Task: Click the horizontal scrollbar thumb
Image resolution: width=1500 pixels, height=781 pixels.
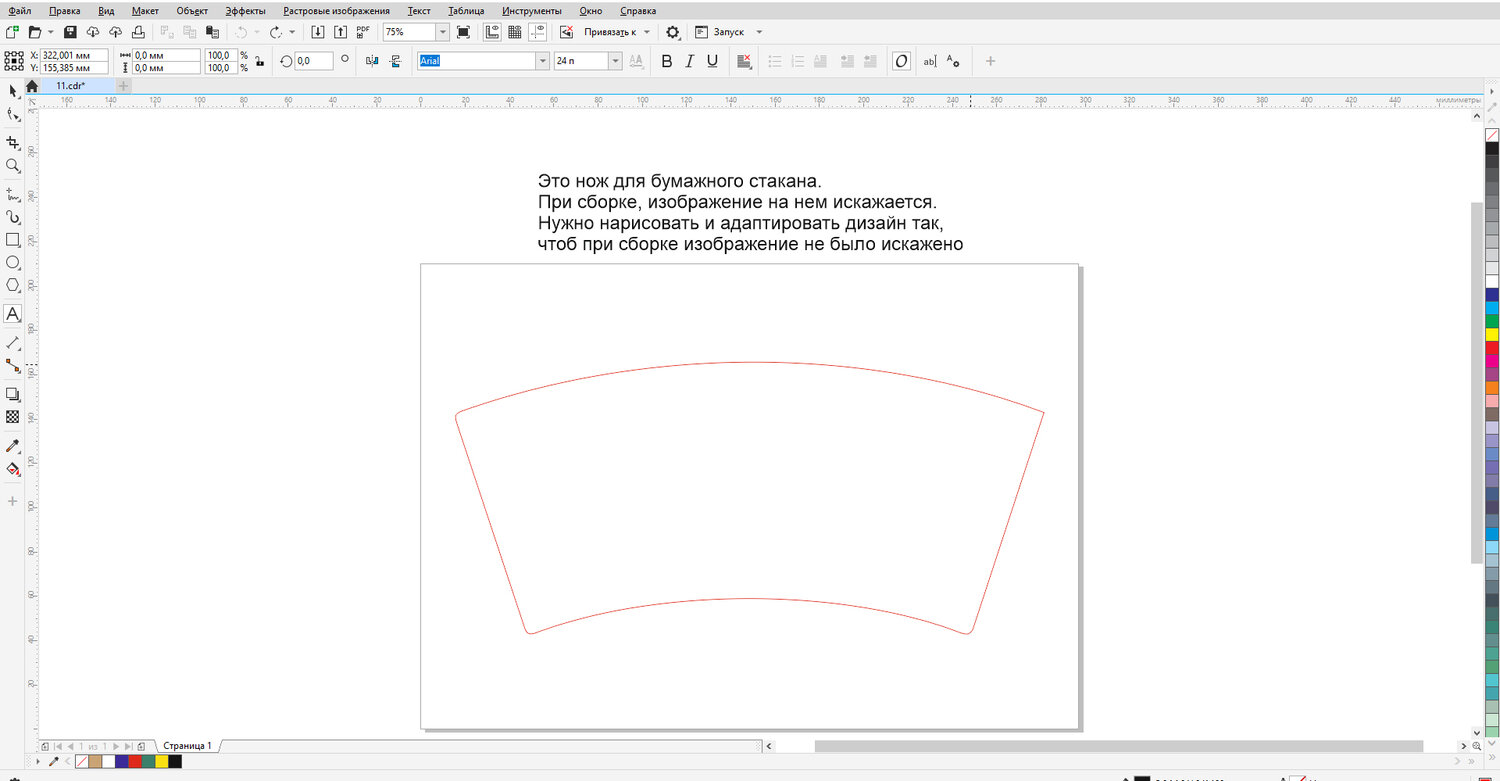Action: 1118,746
